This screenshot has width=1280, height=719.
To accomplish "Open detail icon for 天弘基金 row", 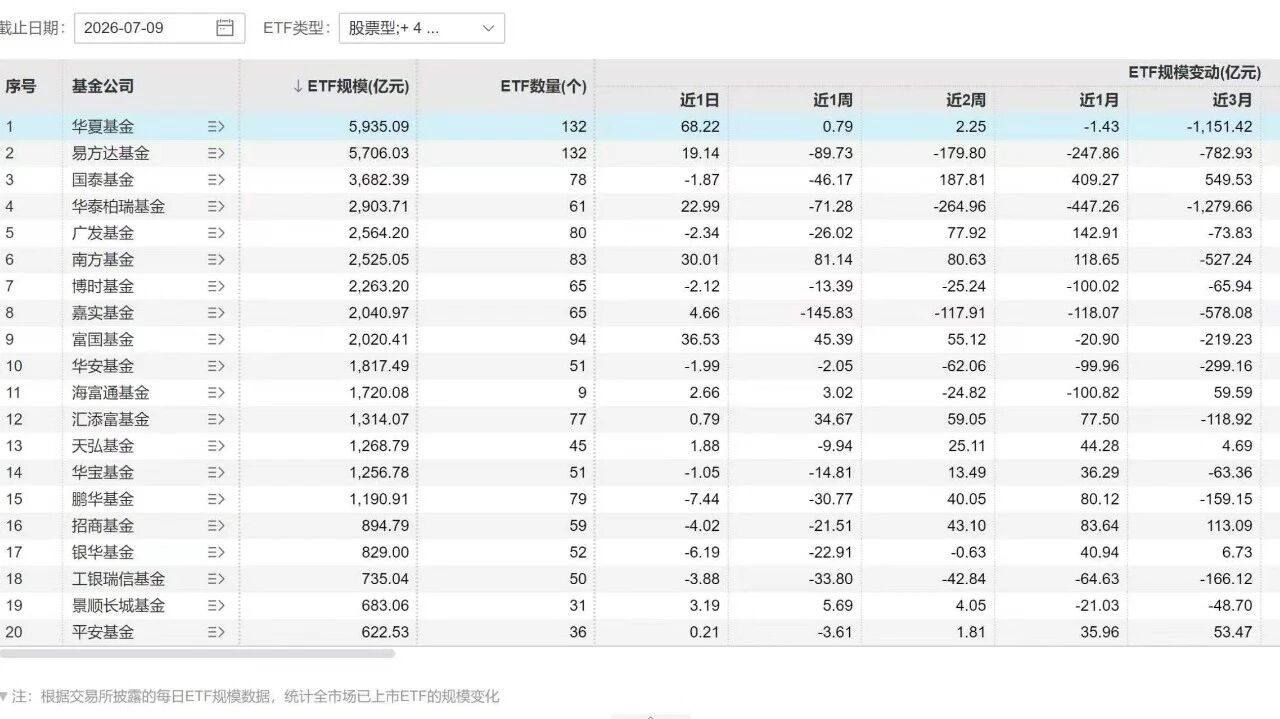I will point(216,446).
